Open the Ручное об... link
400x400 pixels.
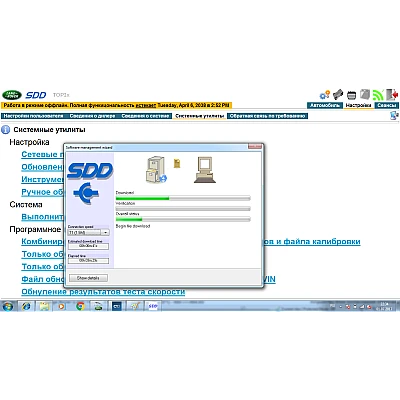click(x=42, y=192)
